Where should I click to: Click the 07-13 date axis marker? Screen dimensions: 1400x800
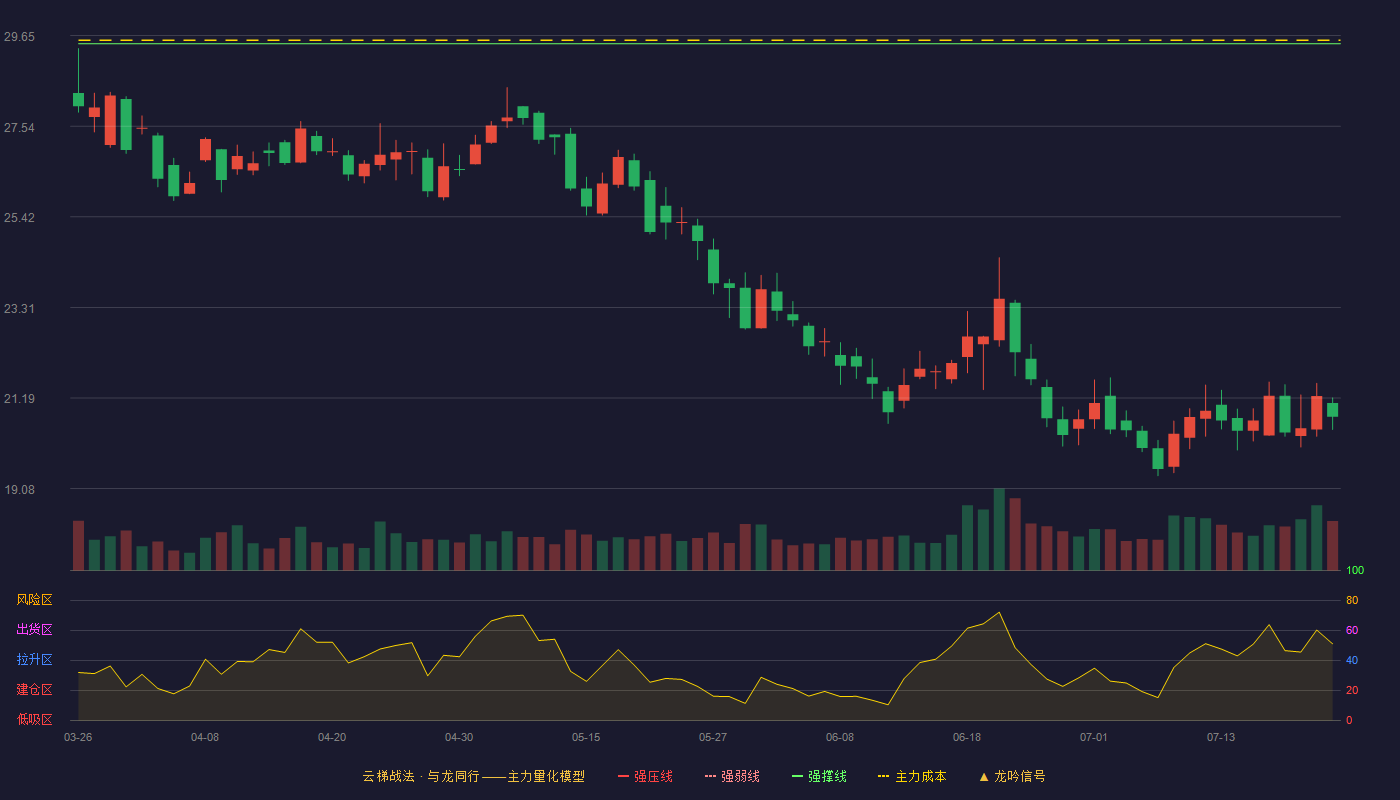click(1221, 737)
